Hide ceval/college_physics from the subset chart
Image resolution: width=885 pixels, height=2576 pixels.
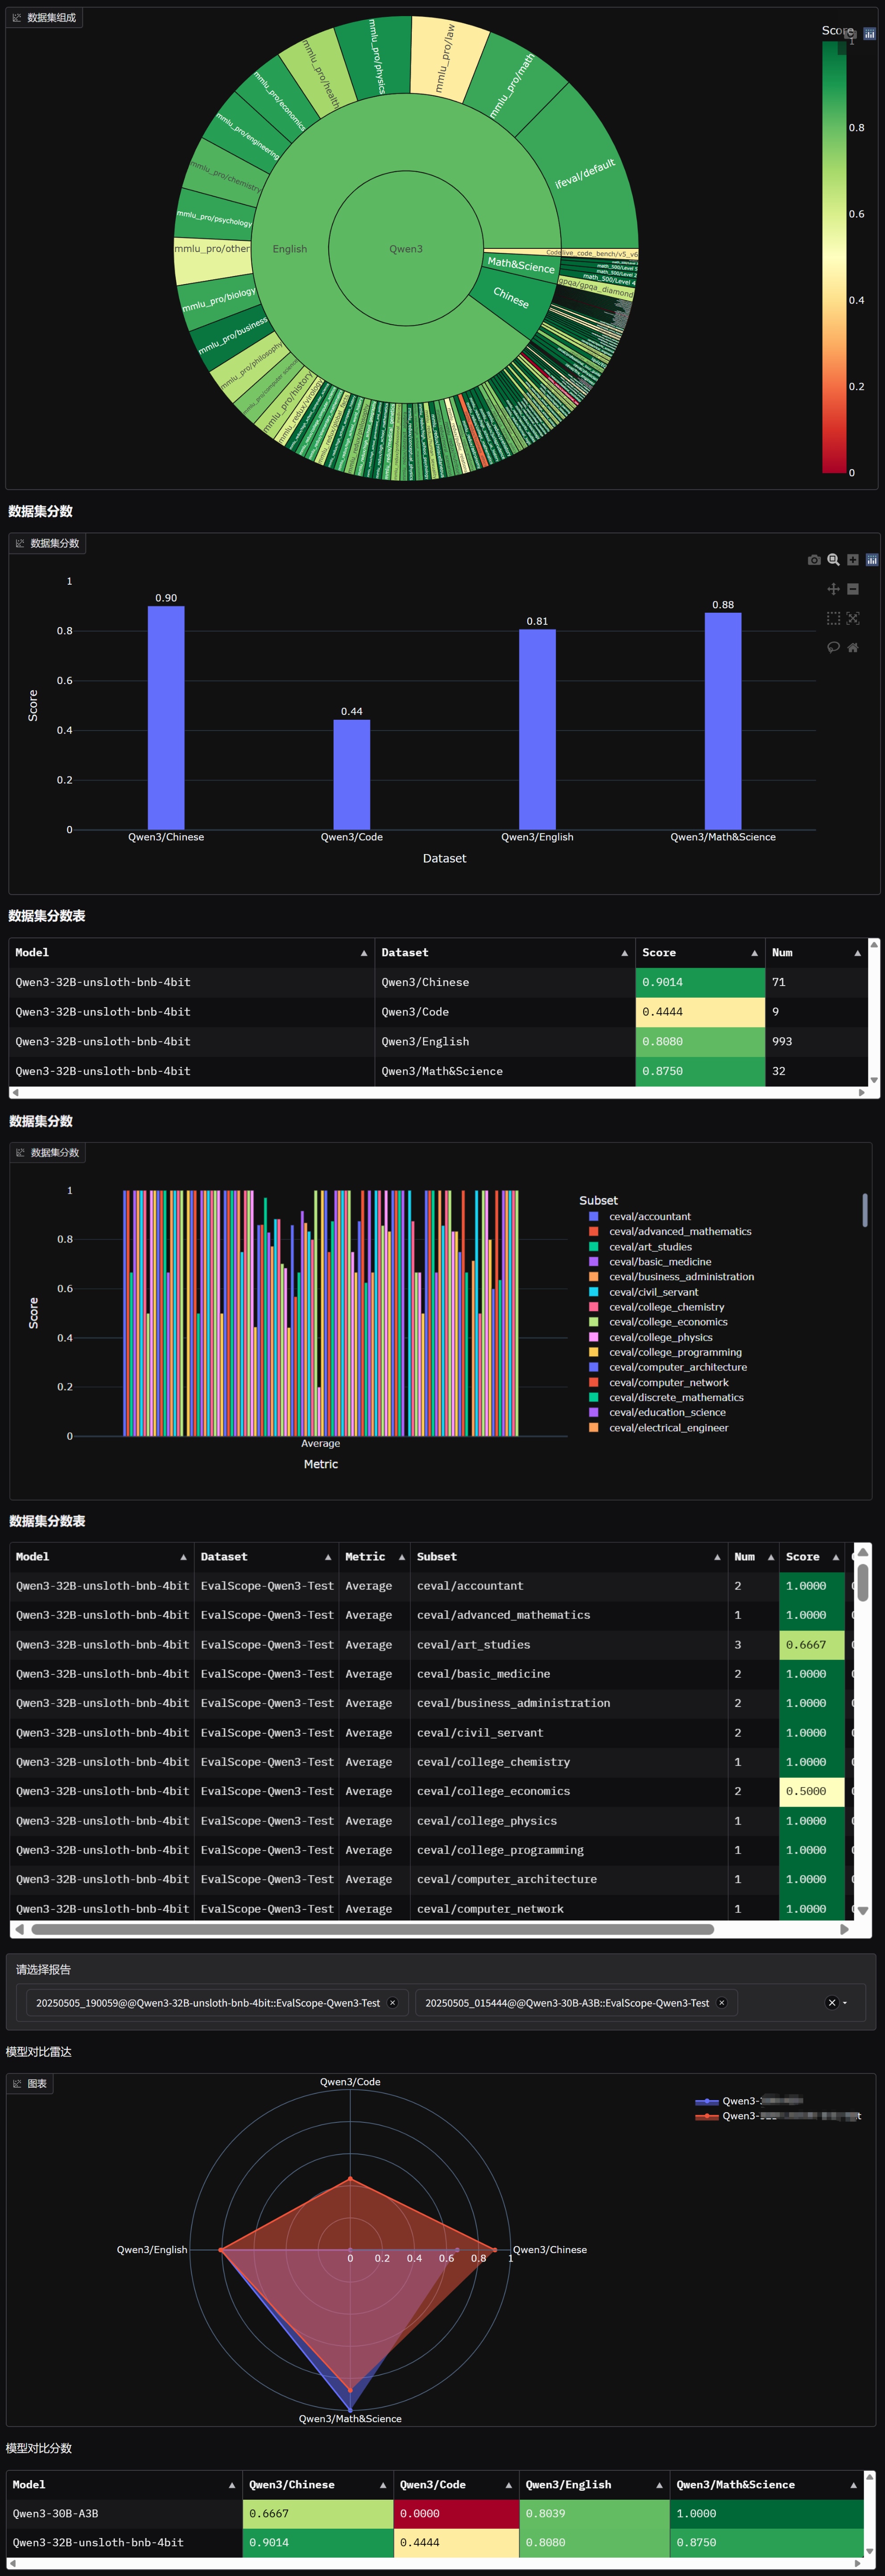click(x=660, y=1337)
